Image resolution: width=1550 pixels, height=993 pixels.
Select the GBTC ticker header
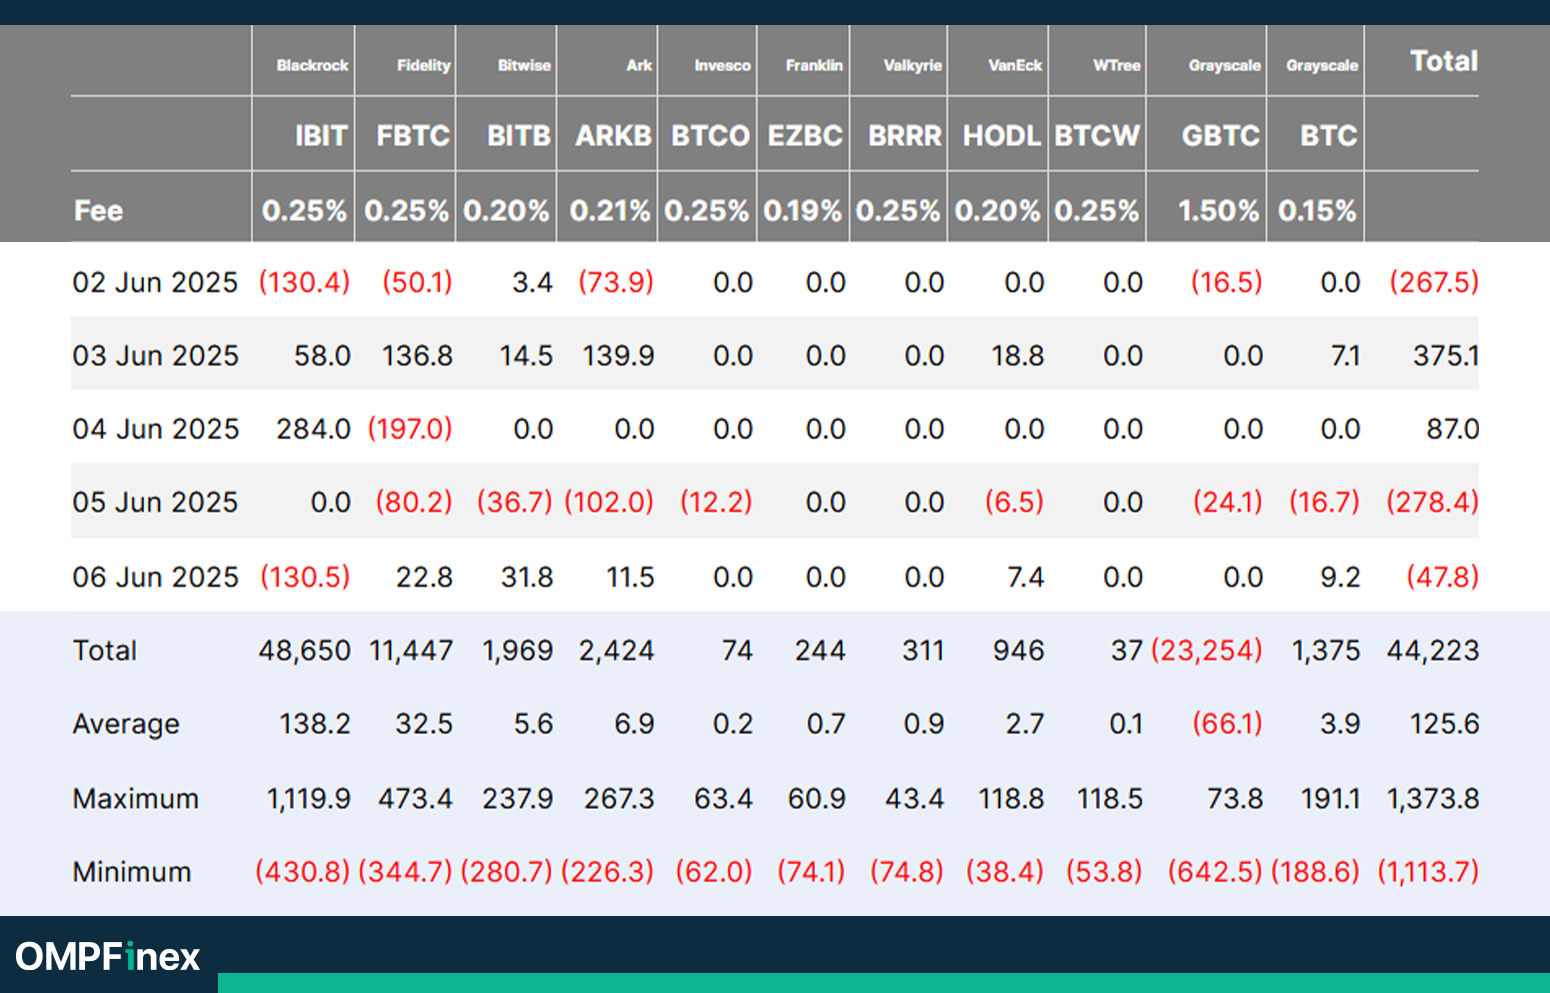click(x=1221, y=136)
